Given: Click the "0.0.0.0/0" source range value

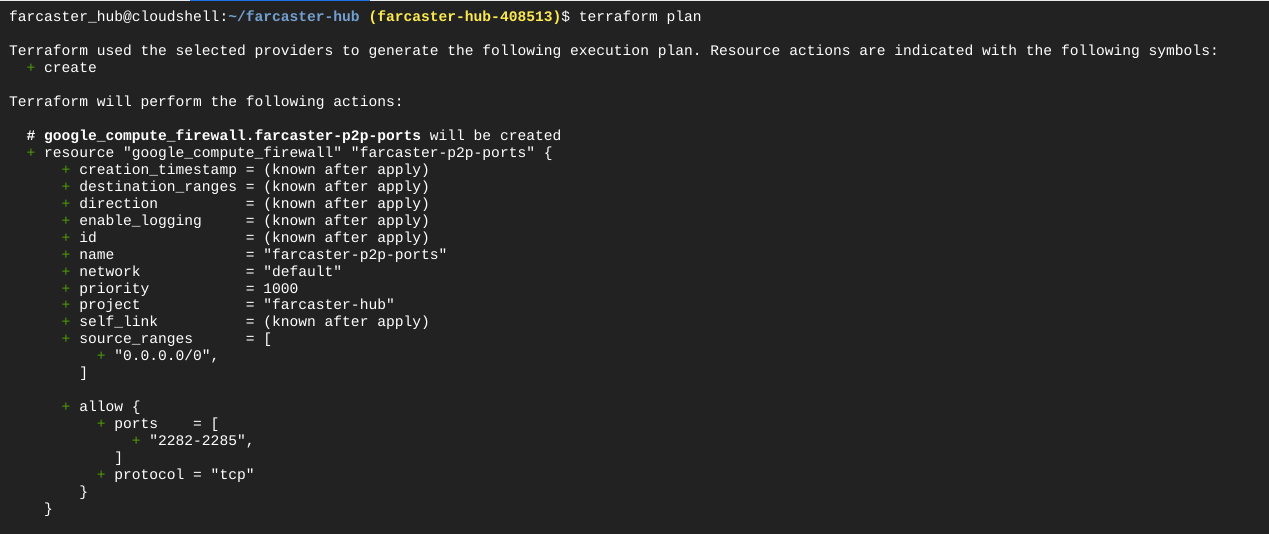Looking at the screenshot, I should pyautogui.click(x=166, y=356).
